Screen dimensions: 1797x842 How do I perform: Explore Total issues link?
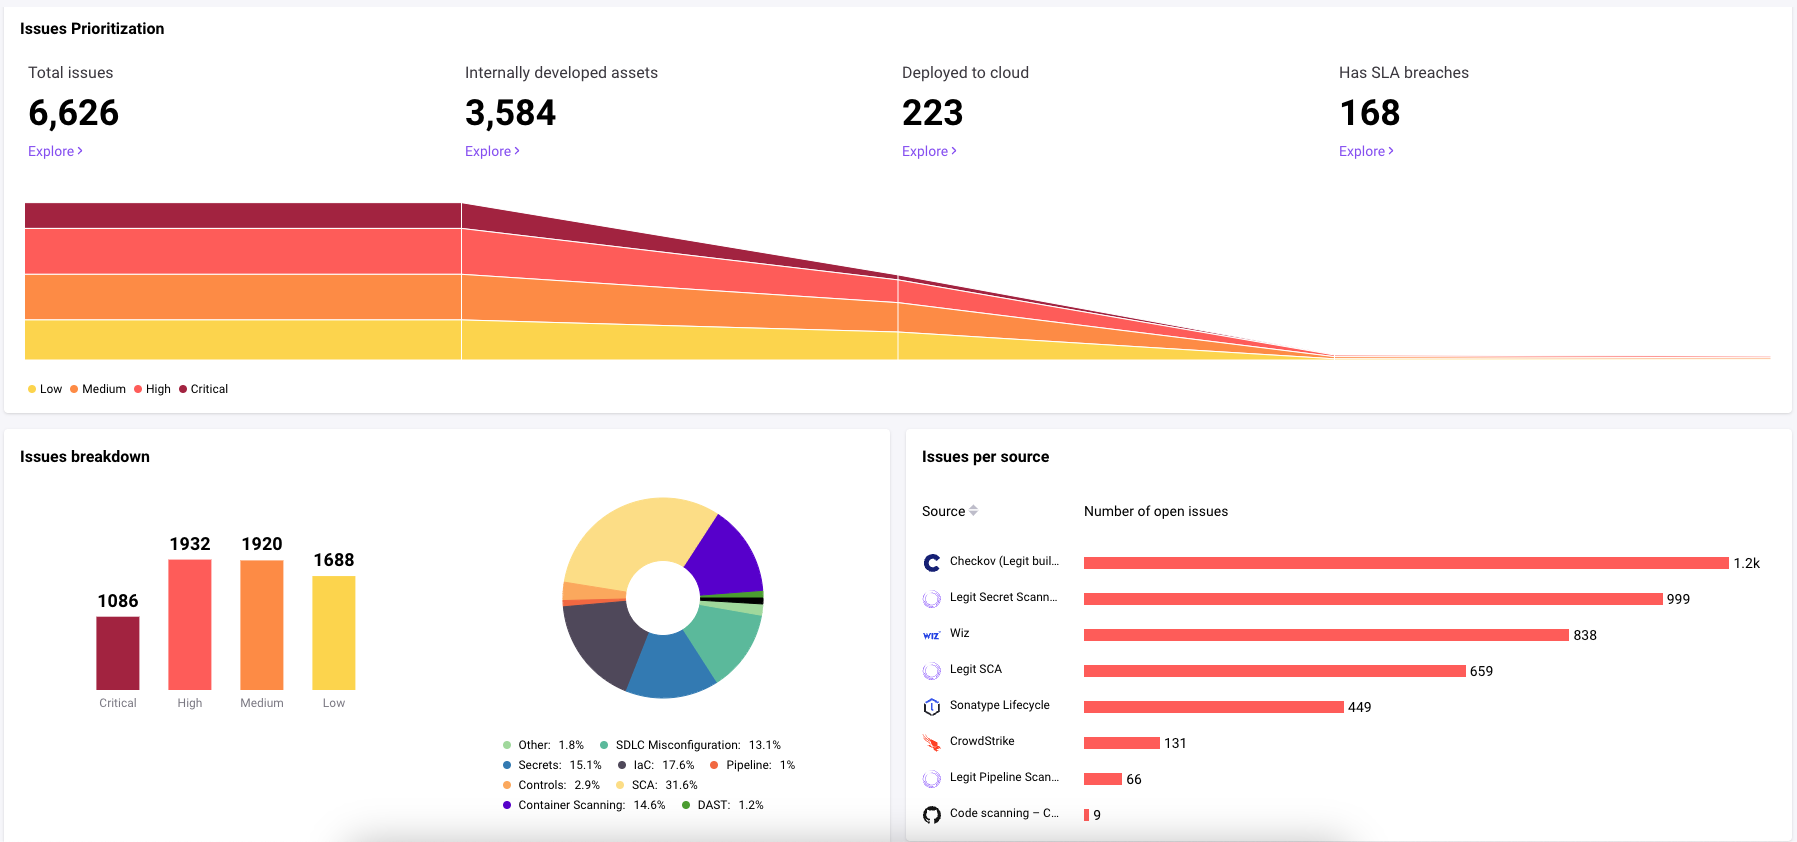click(55, 151)
